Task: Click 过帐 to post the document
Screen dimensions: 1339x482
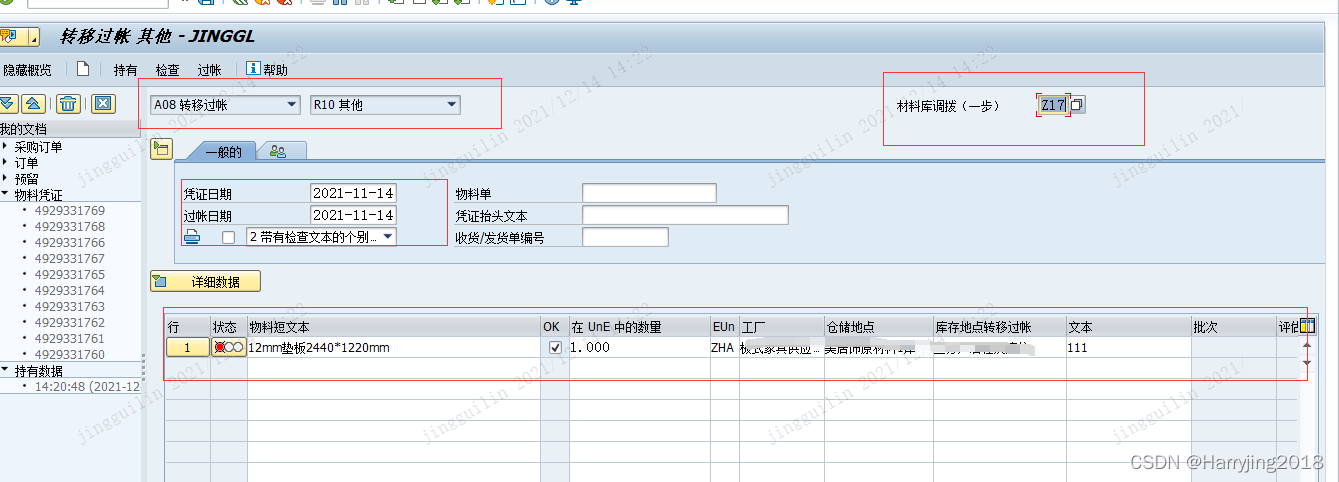Action: [209, 70]
